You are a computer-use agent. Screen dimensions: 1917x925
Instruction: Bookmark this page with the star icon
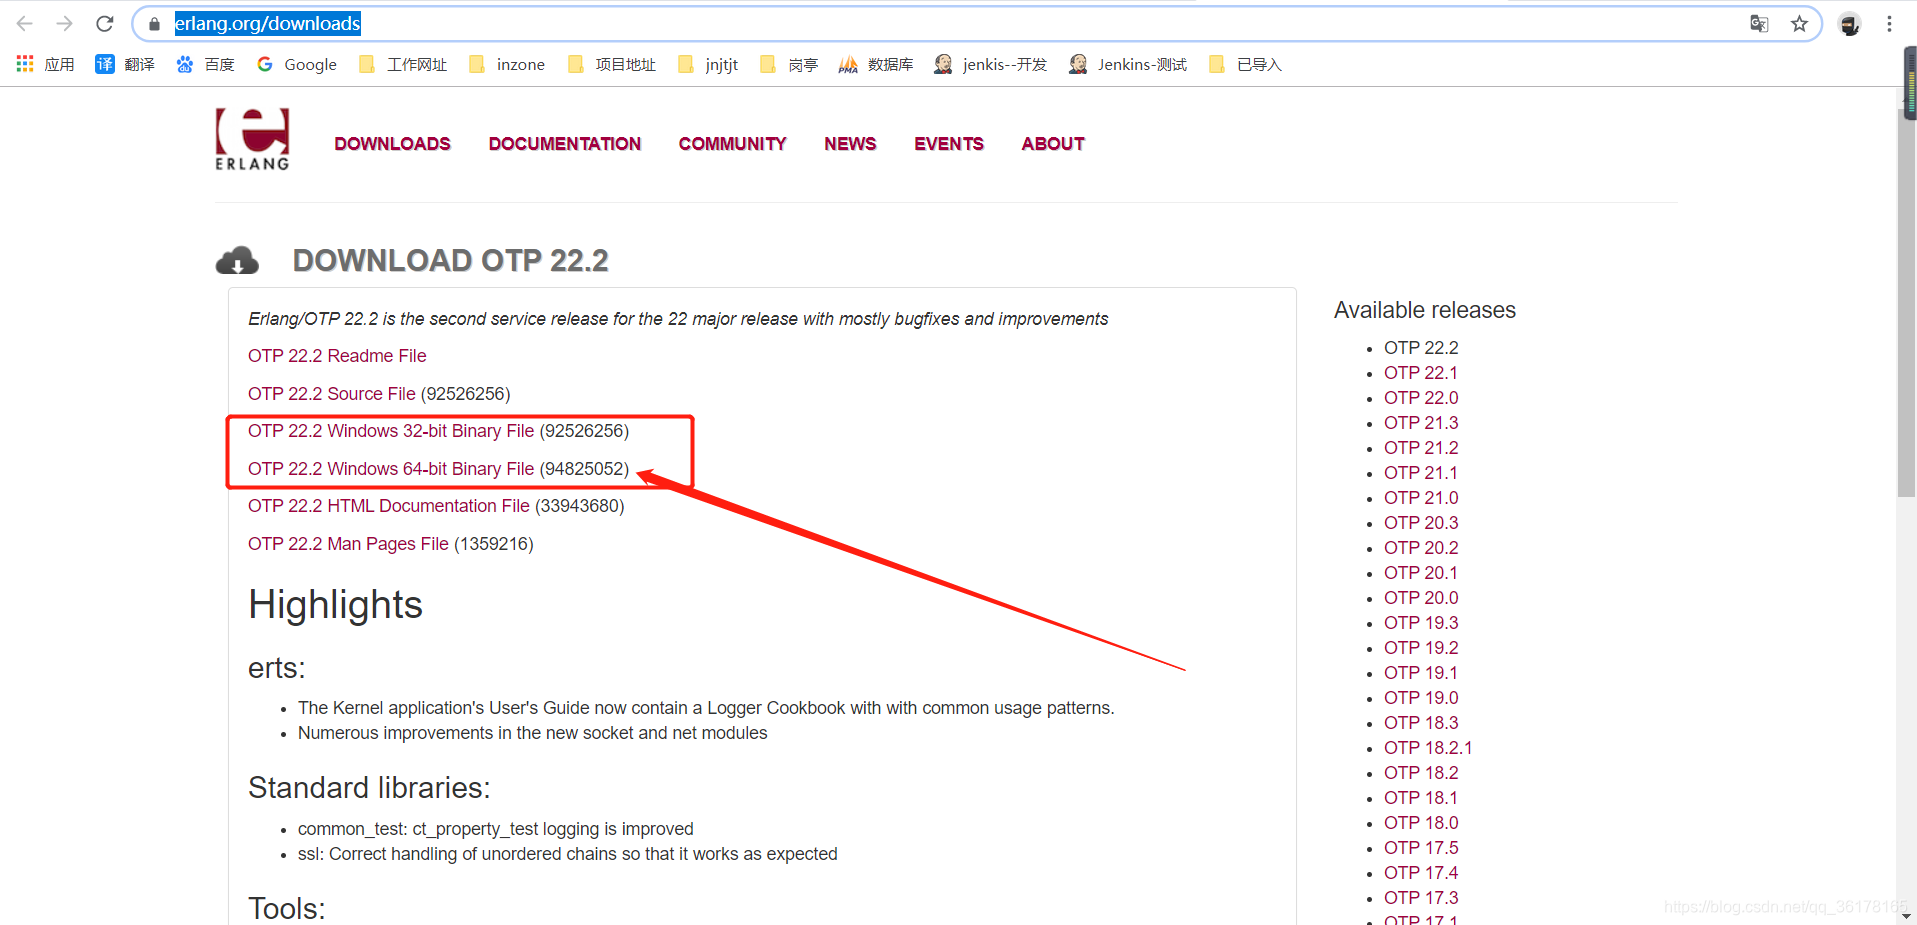click(1799, 24)
